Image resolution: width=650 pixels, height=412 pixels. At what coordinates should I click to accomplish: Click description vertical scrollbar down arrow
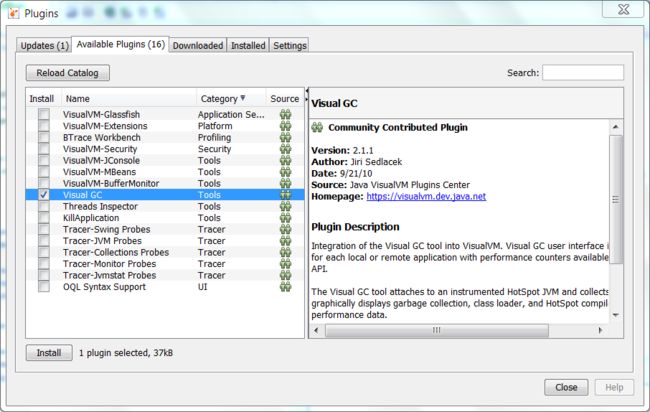(616, 315)
